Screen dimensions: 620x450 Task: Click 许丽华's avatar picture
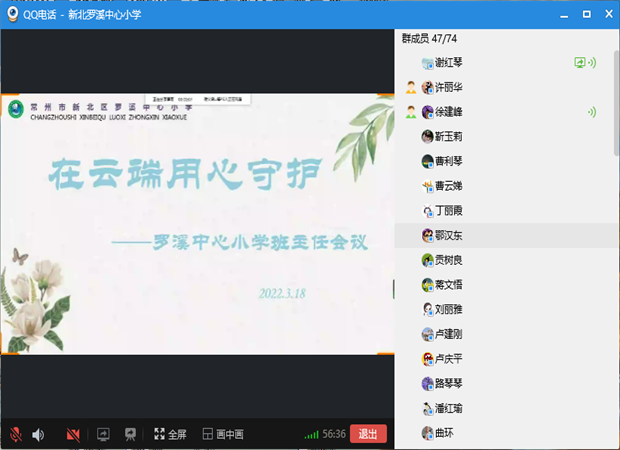(427, 87)
